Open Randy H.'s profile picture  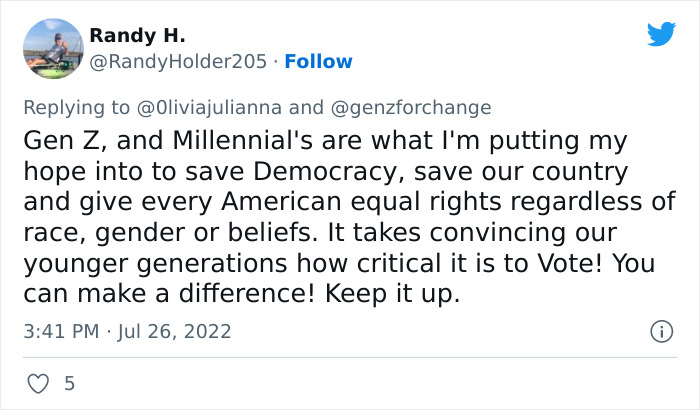click(x=52, y=48)
